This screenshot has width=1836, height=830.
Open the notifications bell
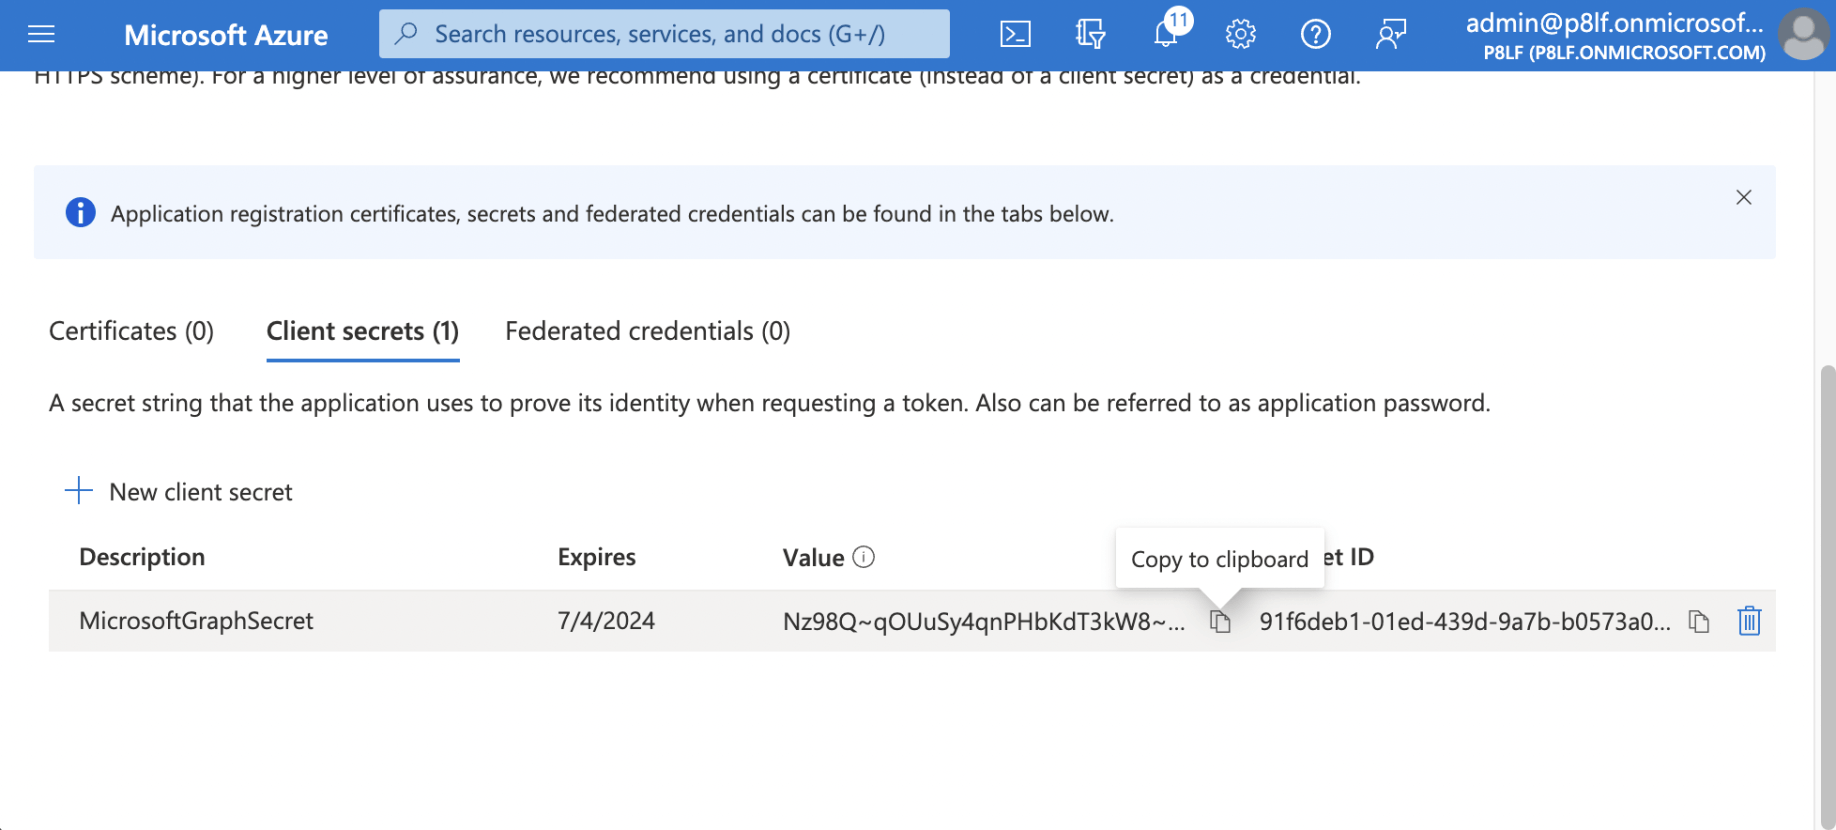pyautogui.click(x=1166, y=35)
